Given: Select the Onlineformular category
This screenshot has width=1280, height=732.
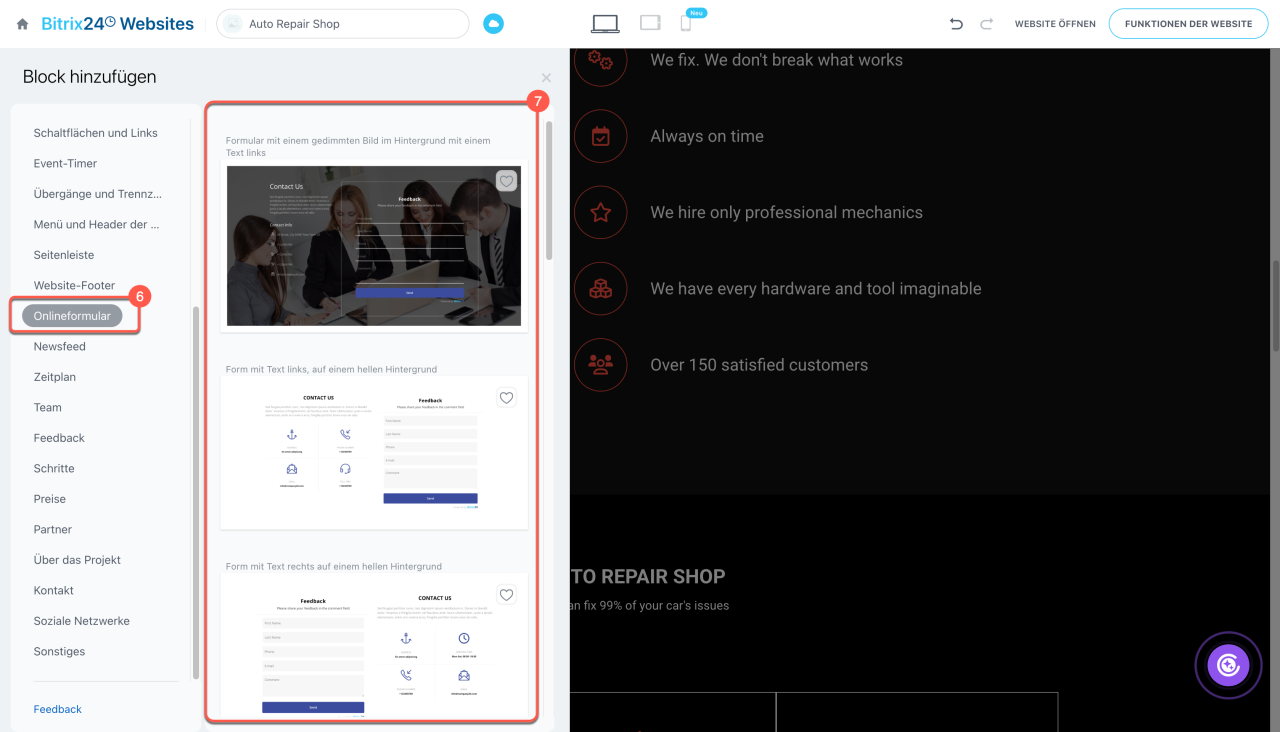Looking at the screenshot, I should 72,316.
